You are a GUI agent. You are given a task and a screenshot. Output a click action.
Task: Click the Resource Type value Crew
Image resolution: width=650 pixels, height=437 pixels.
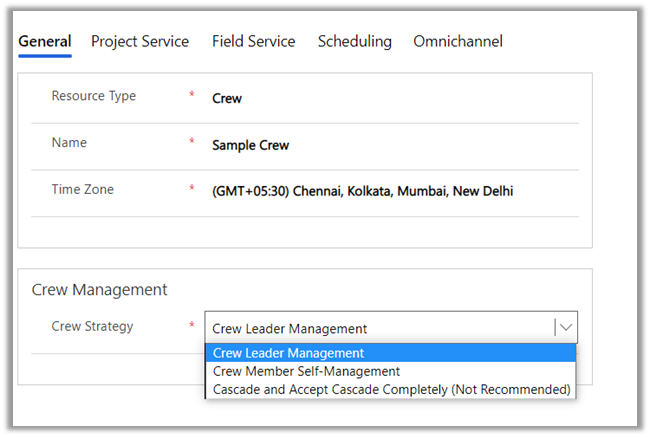point(227,99)
